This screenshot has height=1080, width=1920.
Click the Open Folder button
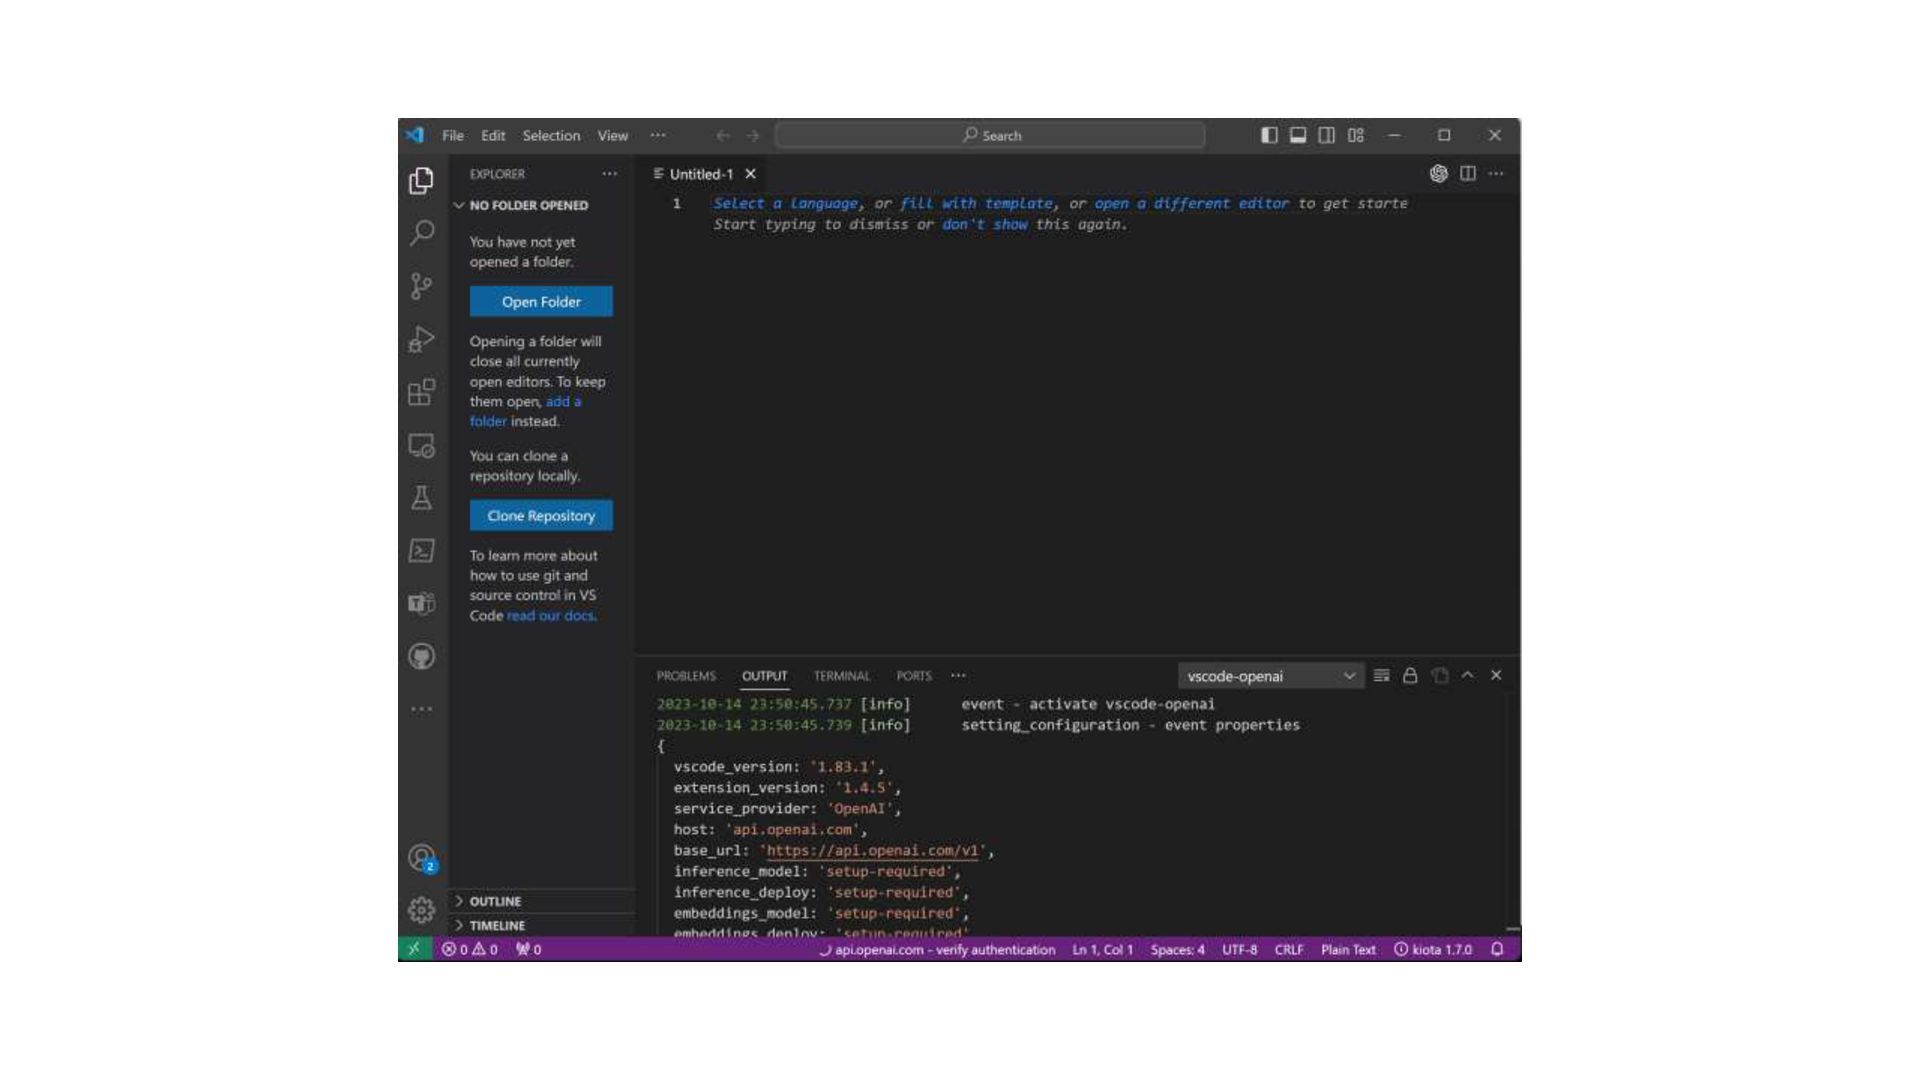click(x=541, y=302)
